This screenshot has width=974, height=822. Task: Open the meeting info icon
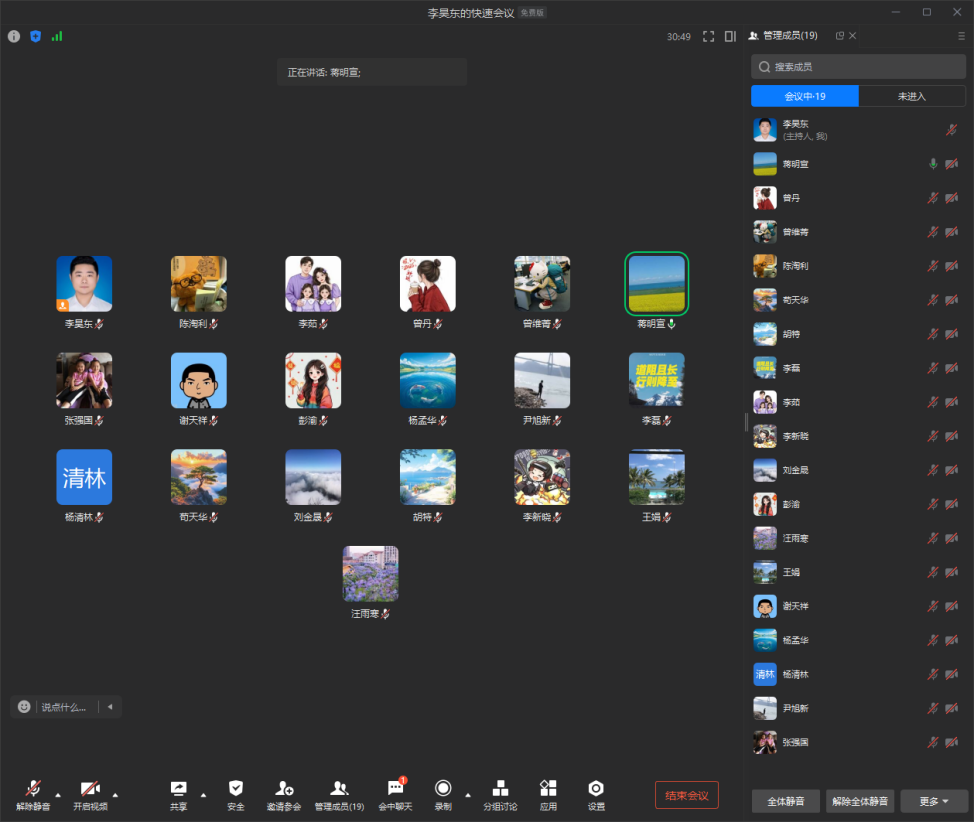14,36
